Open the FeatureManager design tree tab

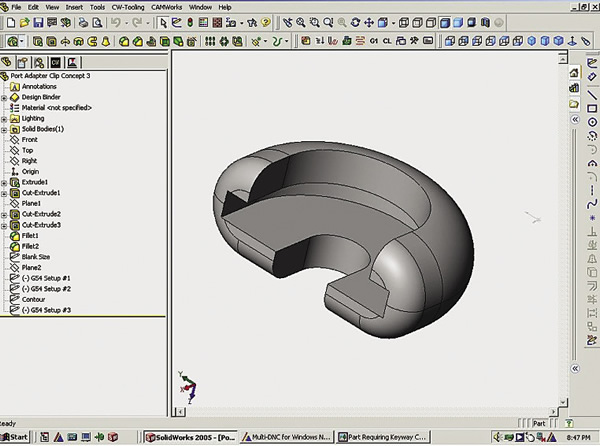6,62
